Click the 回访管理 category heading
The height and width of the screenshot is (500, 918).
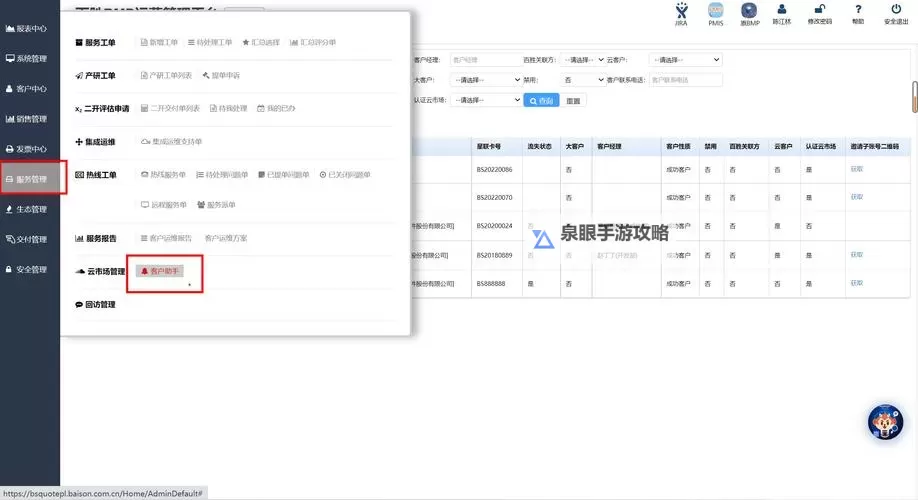(x=95, y=304)
